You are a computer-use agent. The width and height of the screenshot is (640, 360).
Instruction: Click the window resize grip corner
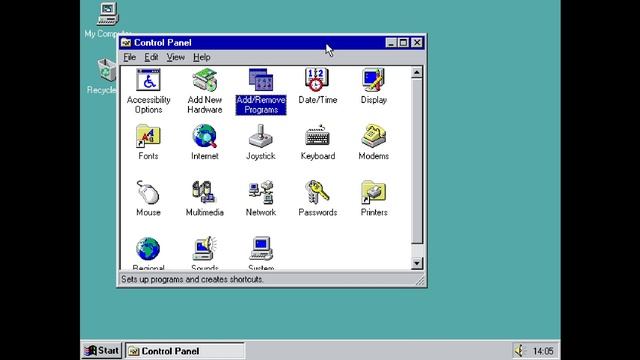tap(420, 280)
